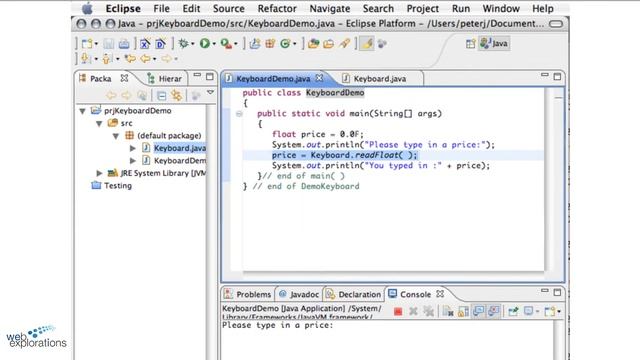Click the New Java Project icon

point(255,43)
